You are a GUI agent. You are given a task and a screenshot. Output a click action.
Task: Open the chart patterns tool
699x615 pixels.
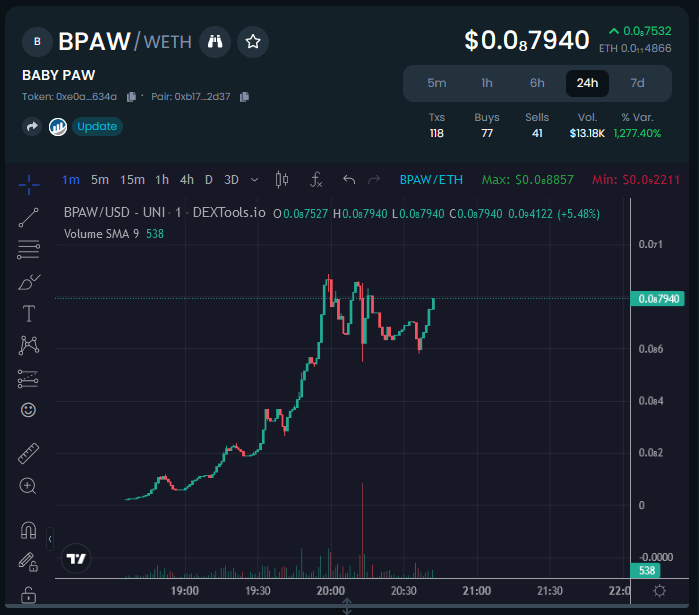[29, 345]
